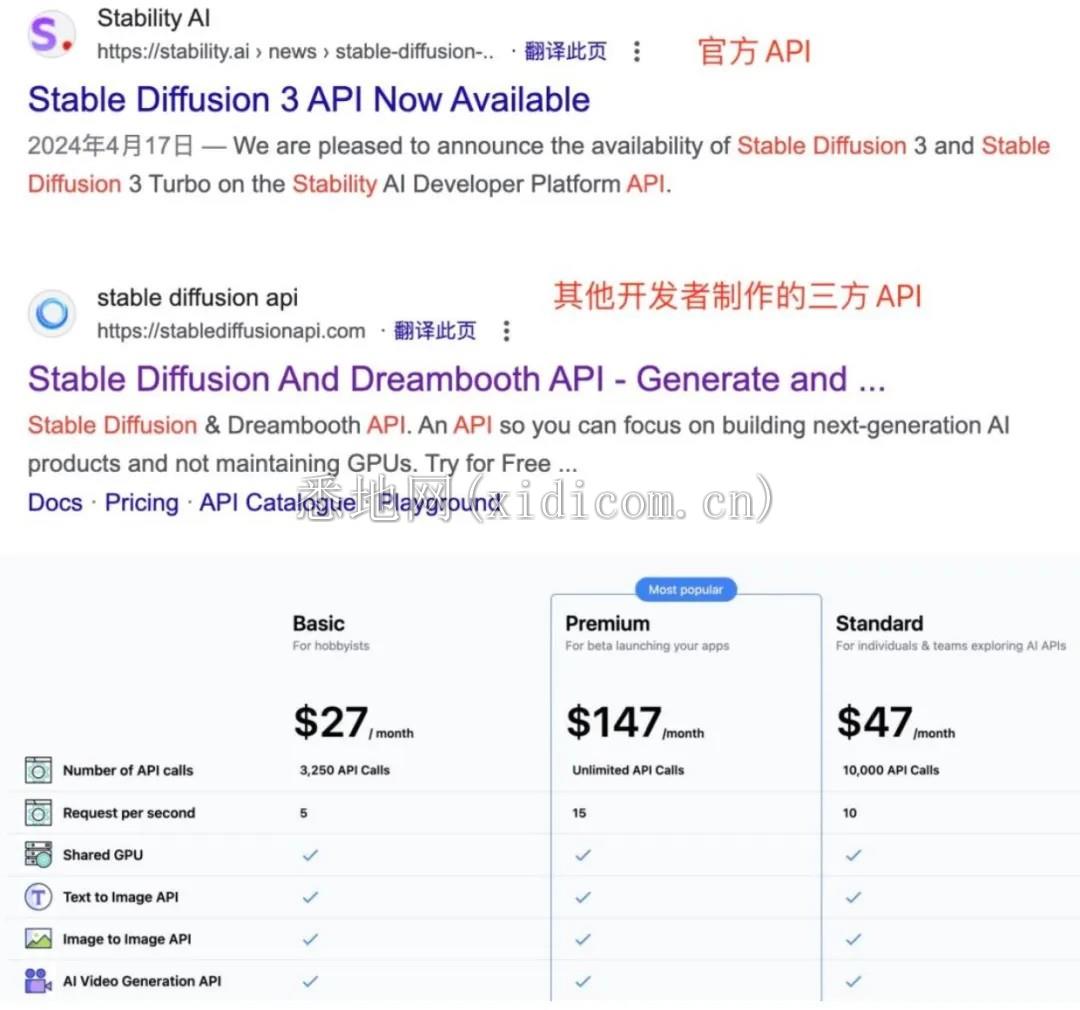The height and width of the screenshot is (1010, 1080).
Task: Click 翻译此页 for the stablediffusionapi.com result
Action: click(x=435, y=331)
